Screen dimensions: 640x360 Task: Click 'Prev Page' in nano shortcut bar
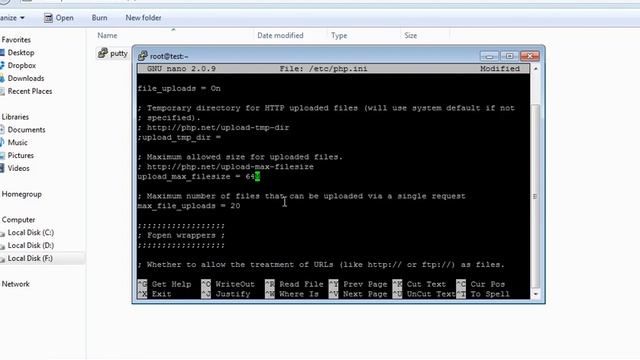tap(365, 284)
